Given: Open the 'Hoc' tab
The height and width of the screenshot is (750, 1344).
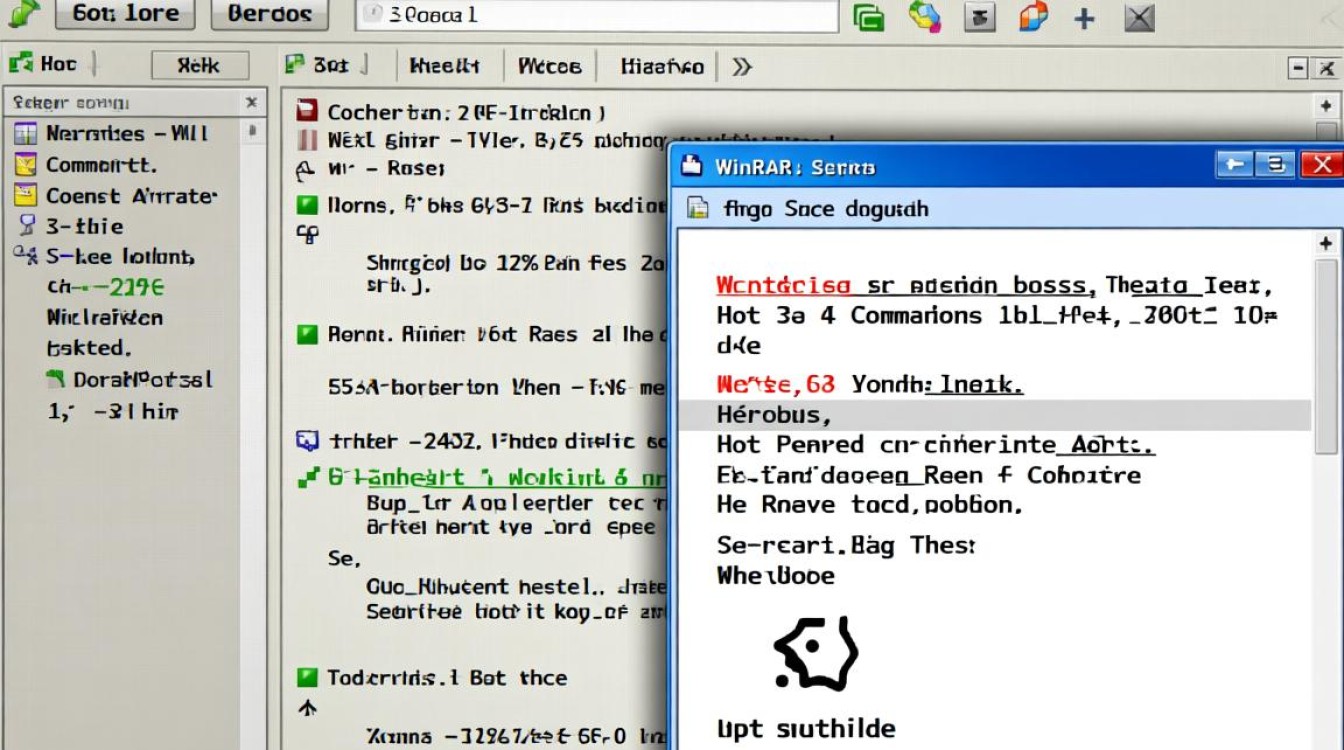Looking at the screenshot, I should click(58, 64).
